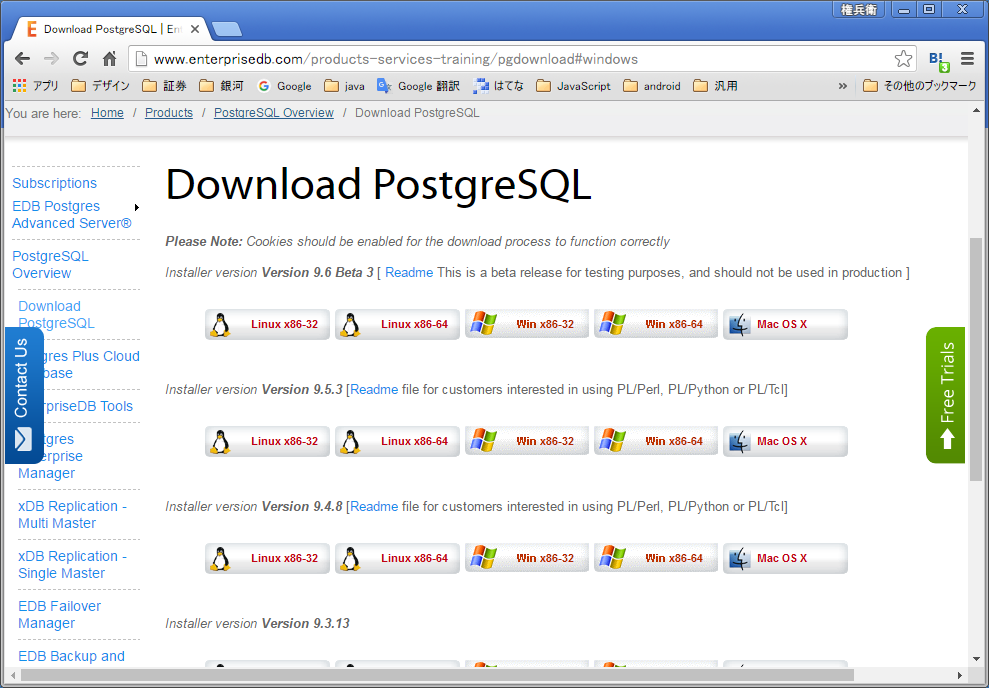Click the address bar URL

[x=395, y=59]
